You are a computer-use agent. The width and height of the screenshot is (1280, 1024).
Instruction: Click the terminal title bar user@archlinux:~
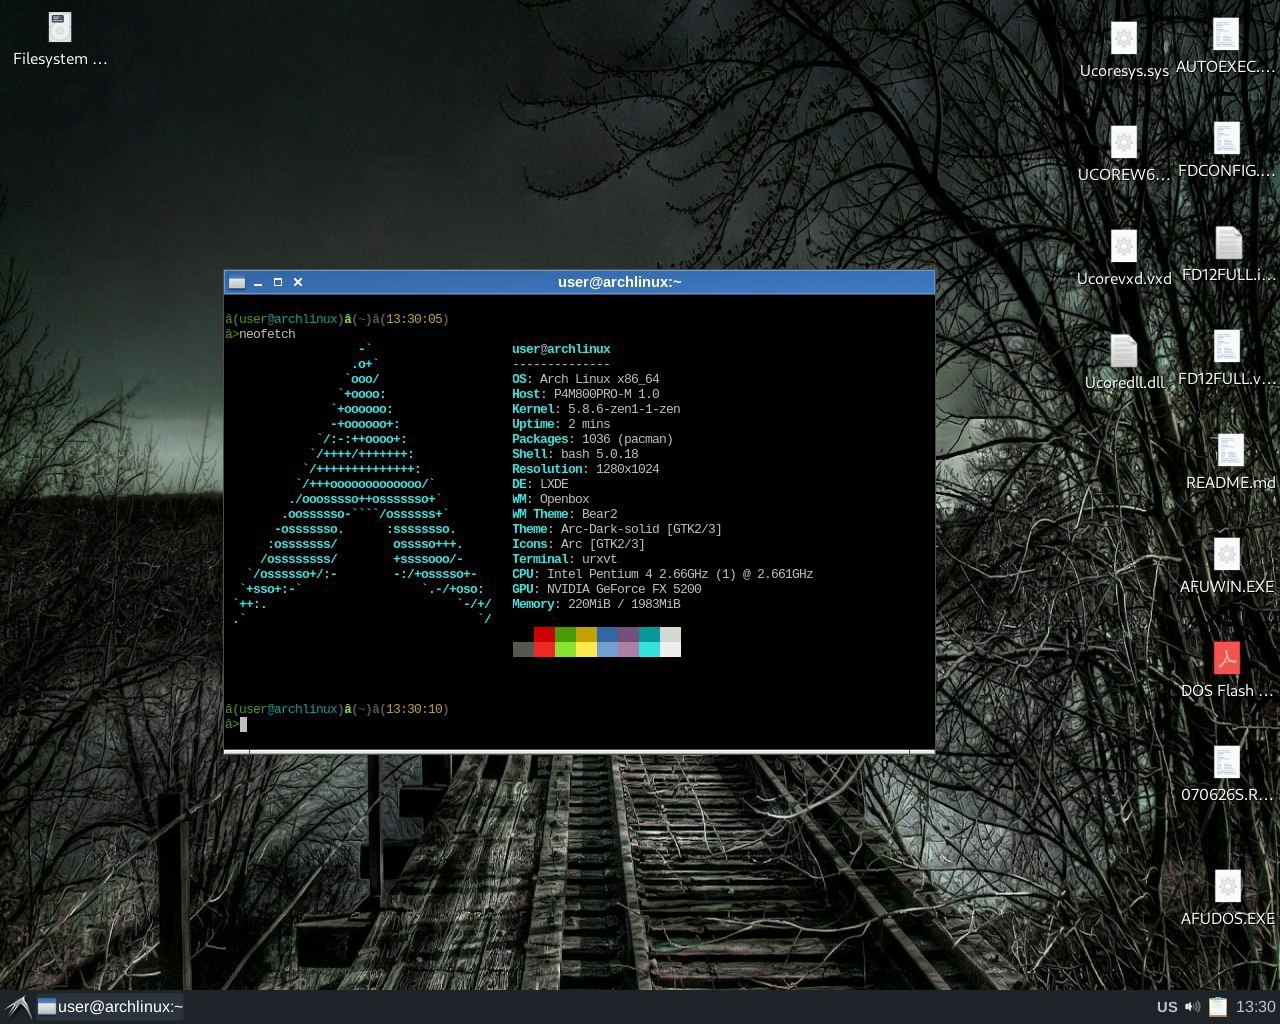tap(619, 282)
